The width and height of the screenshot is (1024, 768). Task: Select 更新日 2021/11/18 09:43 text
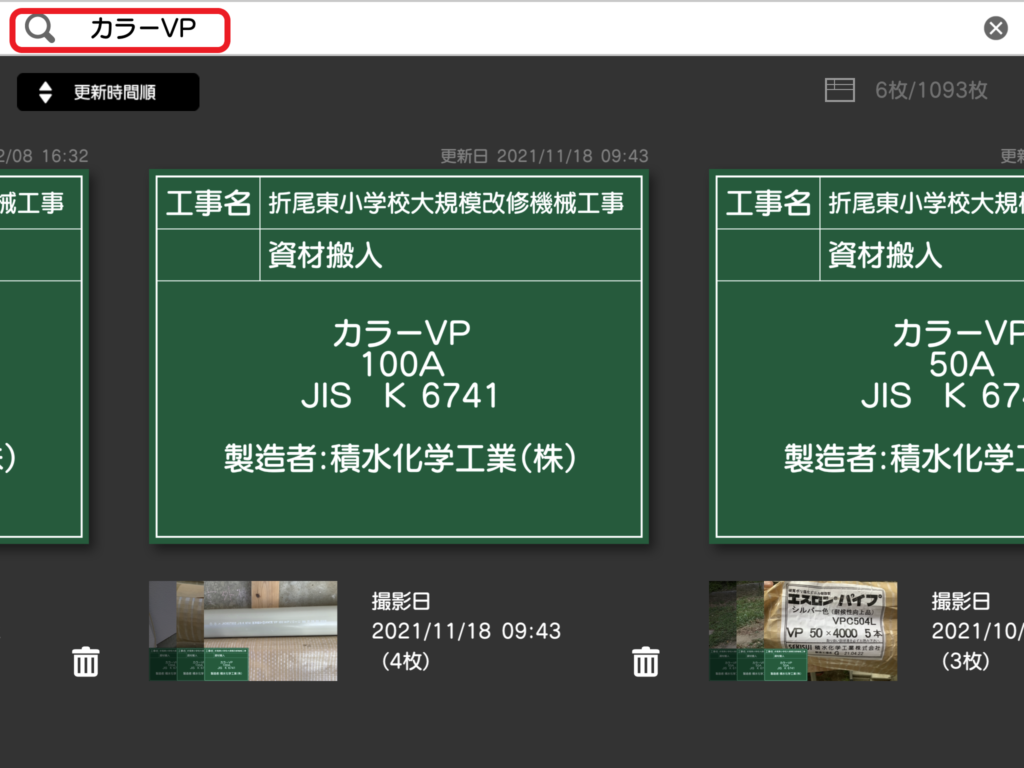click(x=544, y=156)
